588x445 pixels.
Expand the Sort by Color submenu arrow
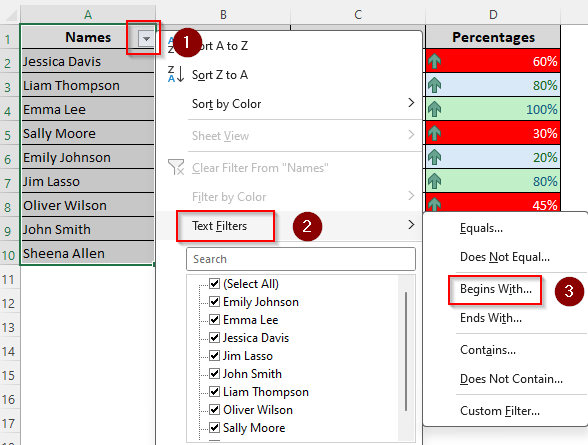click(411, 103)
